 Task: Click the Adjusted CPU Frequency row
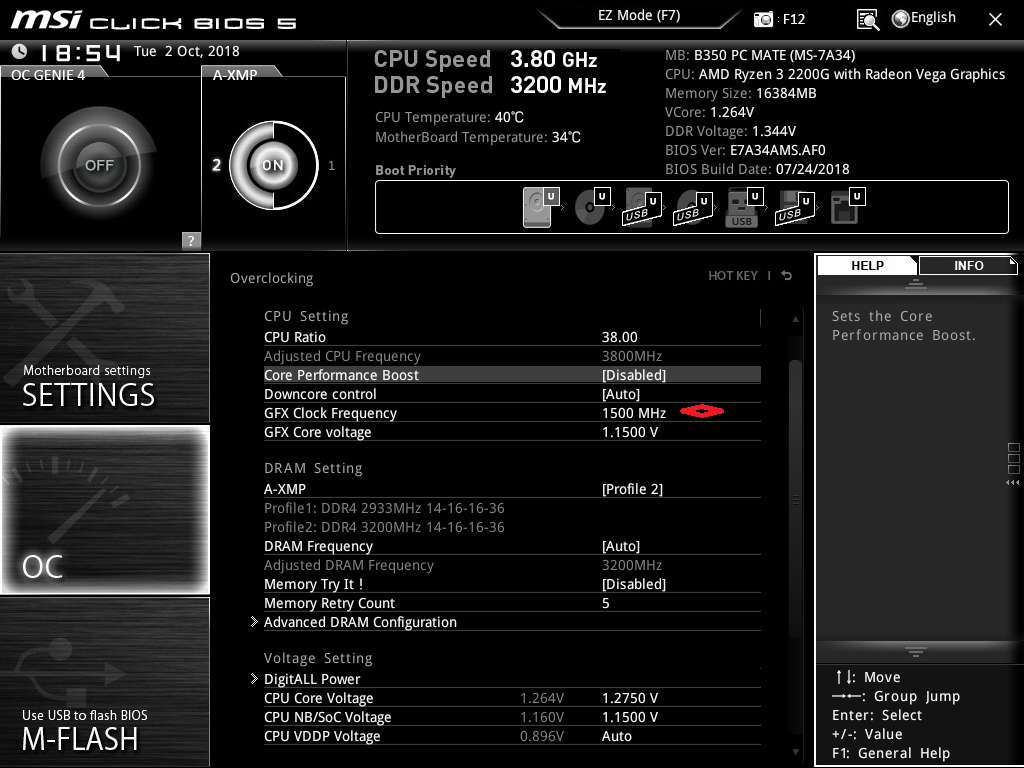(x=512, y=356)
